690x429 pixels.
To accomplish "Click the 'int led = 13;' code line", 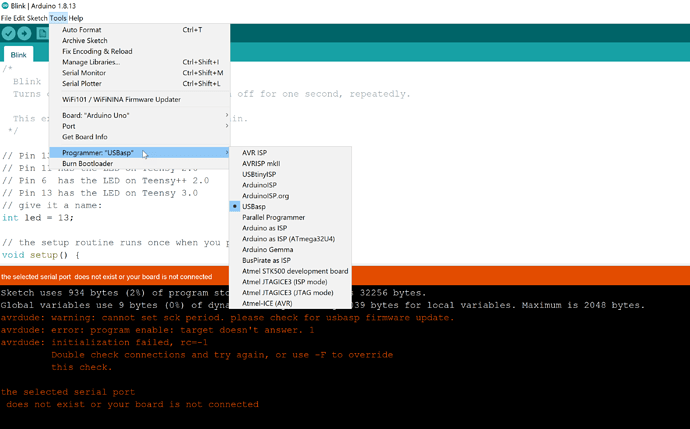I will [38, 218].
